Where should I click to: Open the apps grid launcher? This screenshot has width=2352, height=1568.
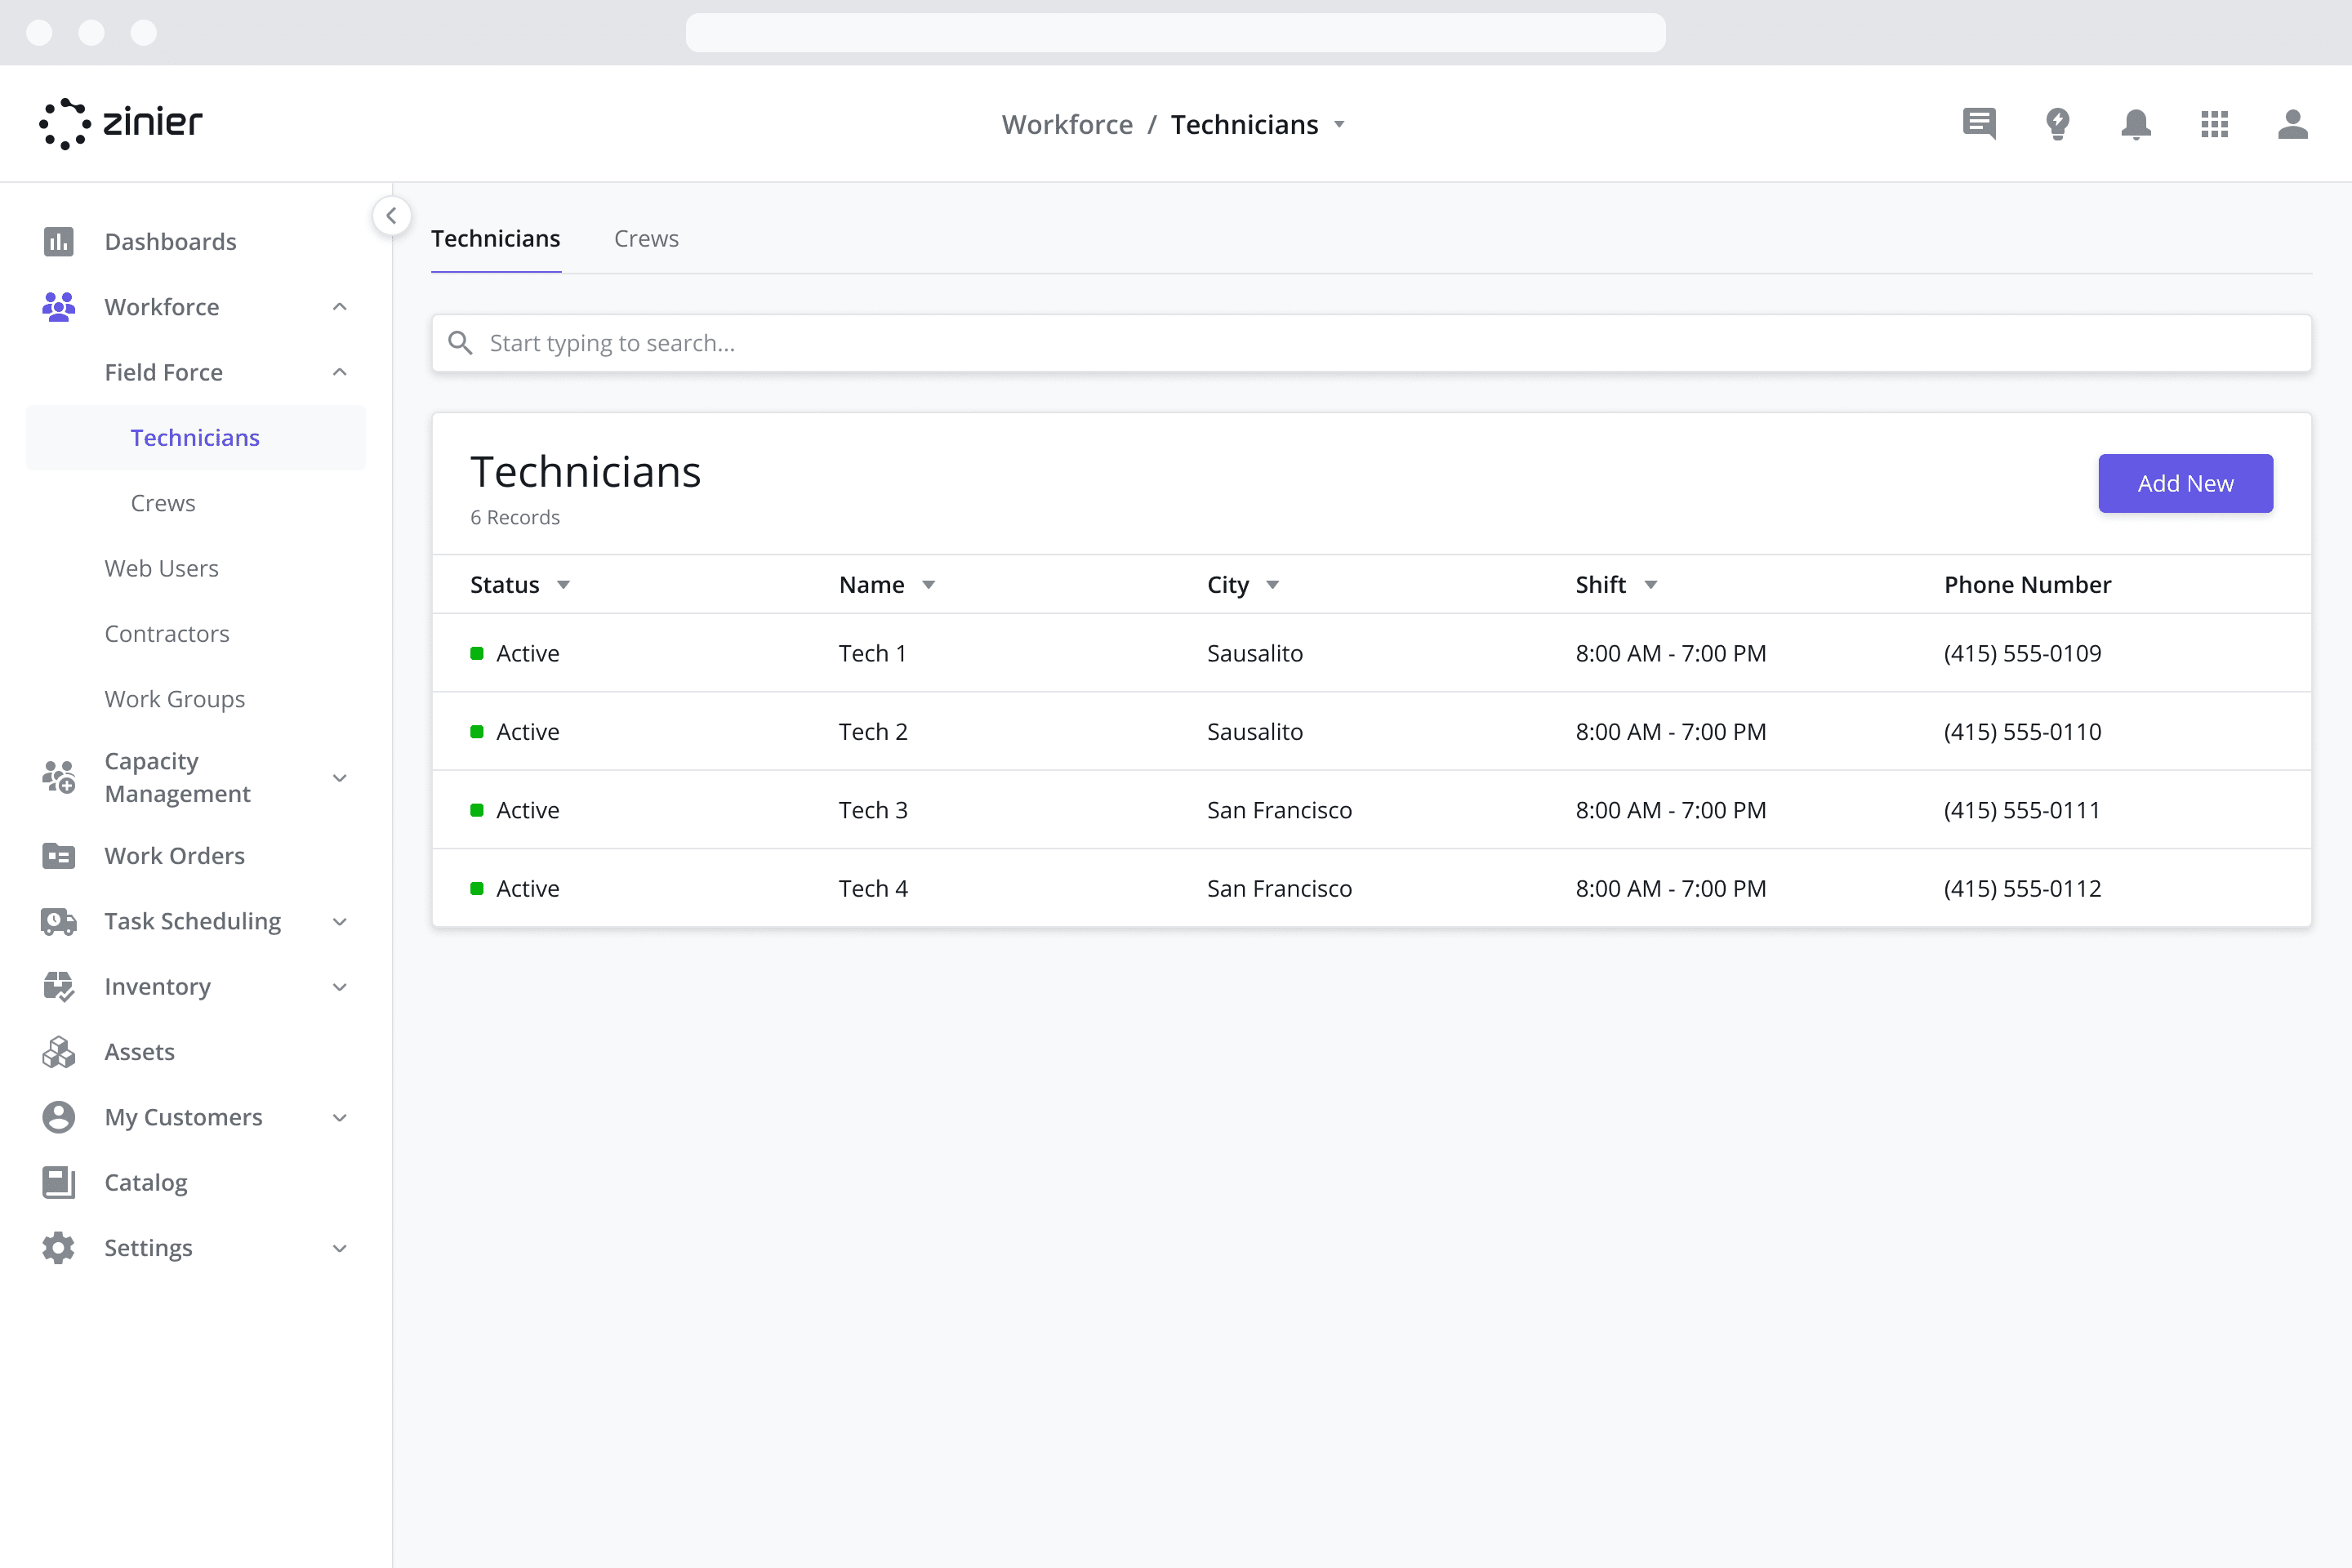[x=2214, y=124]
